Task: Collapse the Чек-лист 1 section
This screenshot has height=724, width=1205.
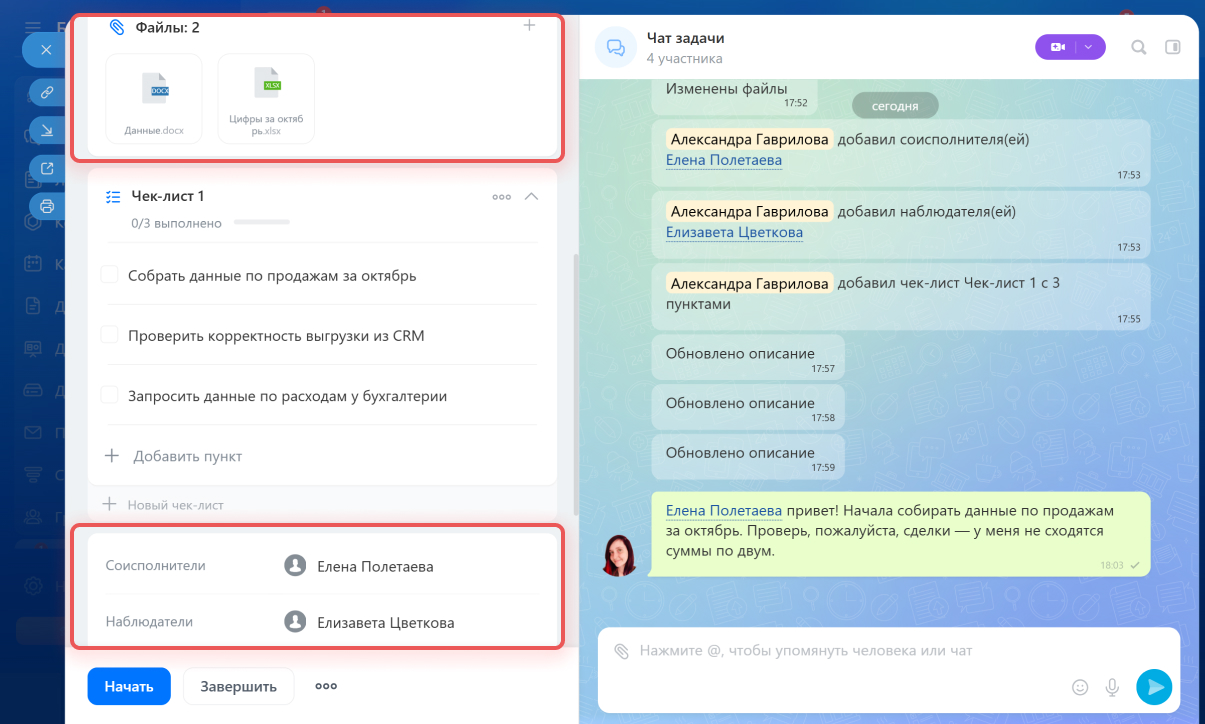Action: (x=532, y=197)
